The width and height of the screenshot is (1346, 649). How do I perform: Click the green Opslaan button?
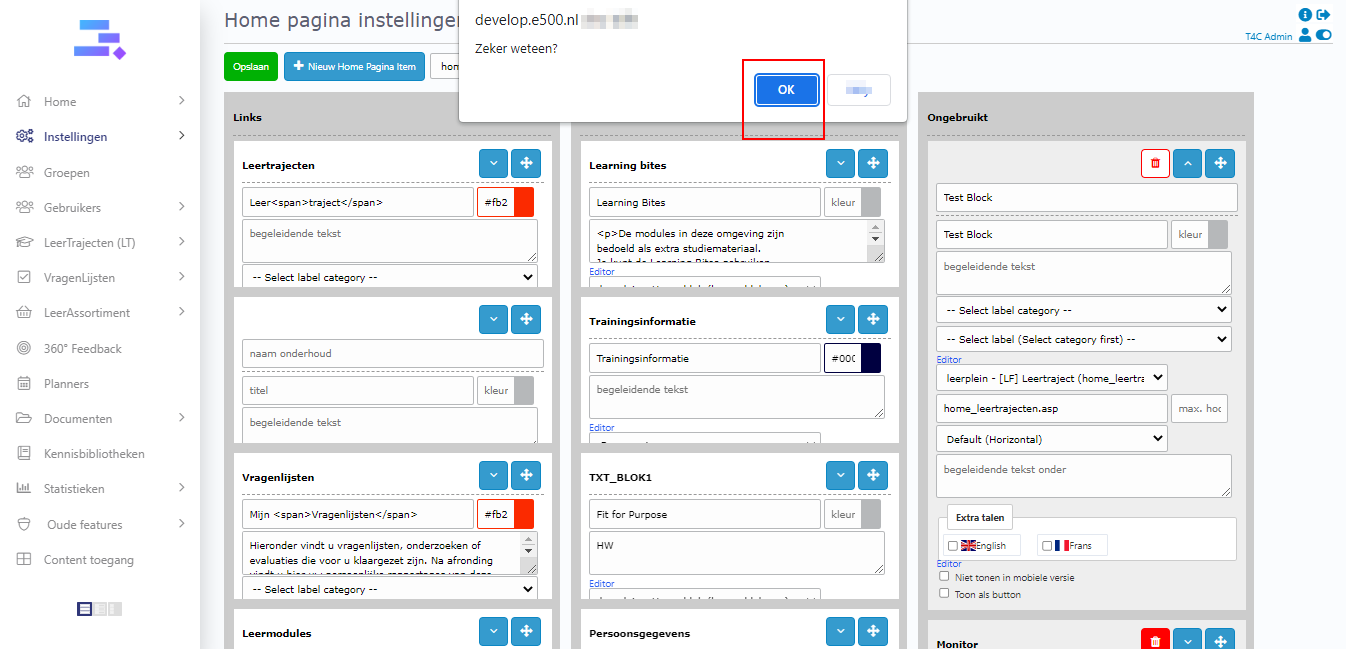click(251, 67)
